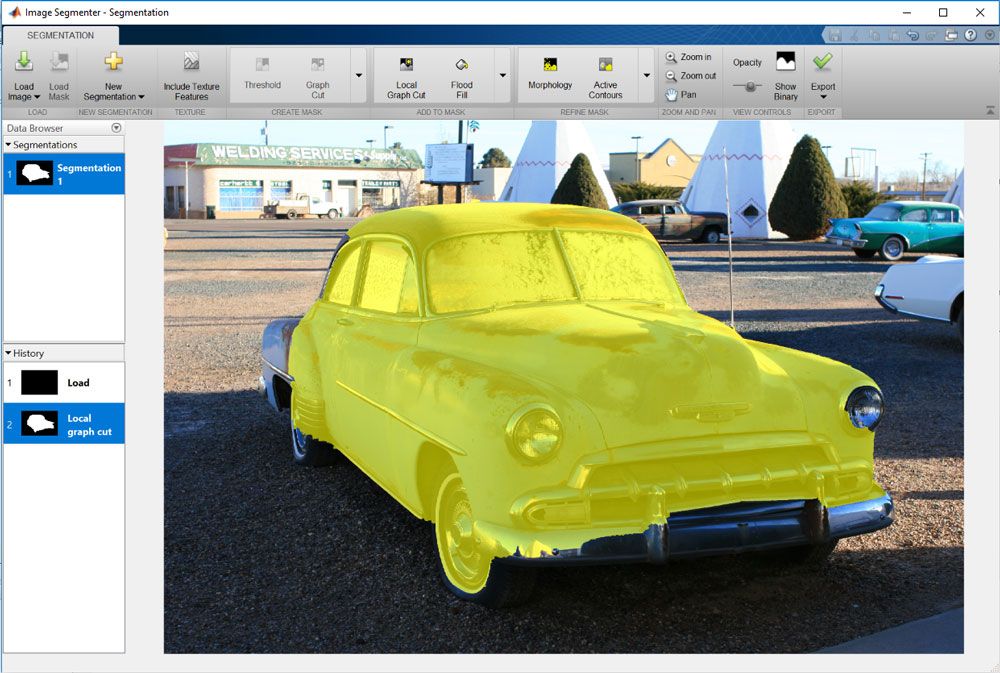Click Zoom out
Viewport: 1000px width, 673px height.
pos(691,75)
